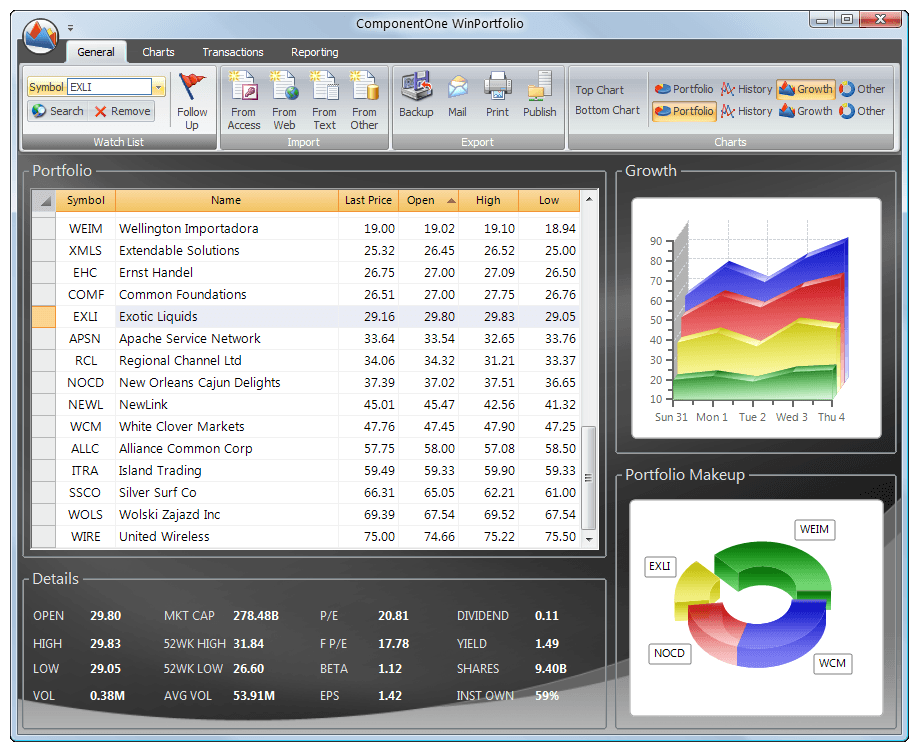The image size is (919, 752).
Task: Click the SSCO symbol cell
Action: click(x=86, y=492)
